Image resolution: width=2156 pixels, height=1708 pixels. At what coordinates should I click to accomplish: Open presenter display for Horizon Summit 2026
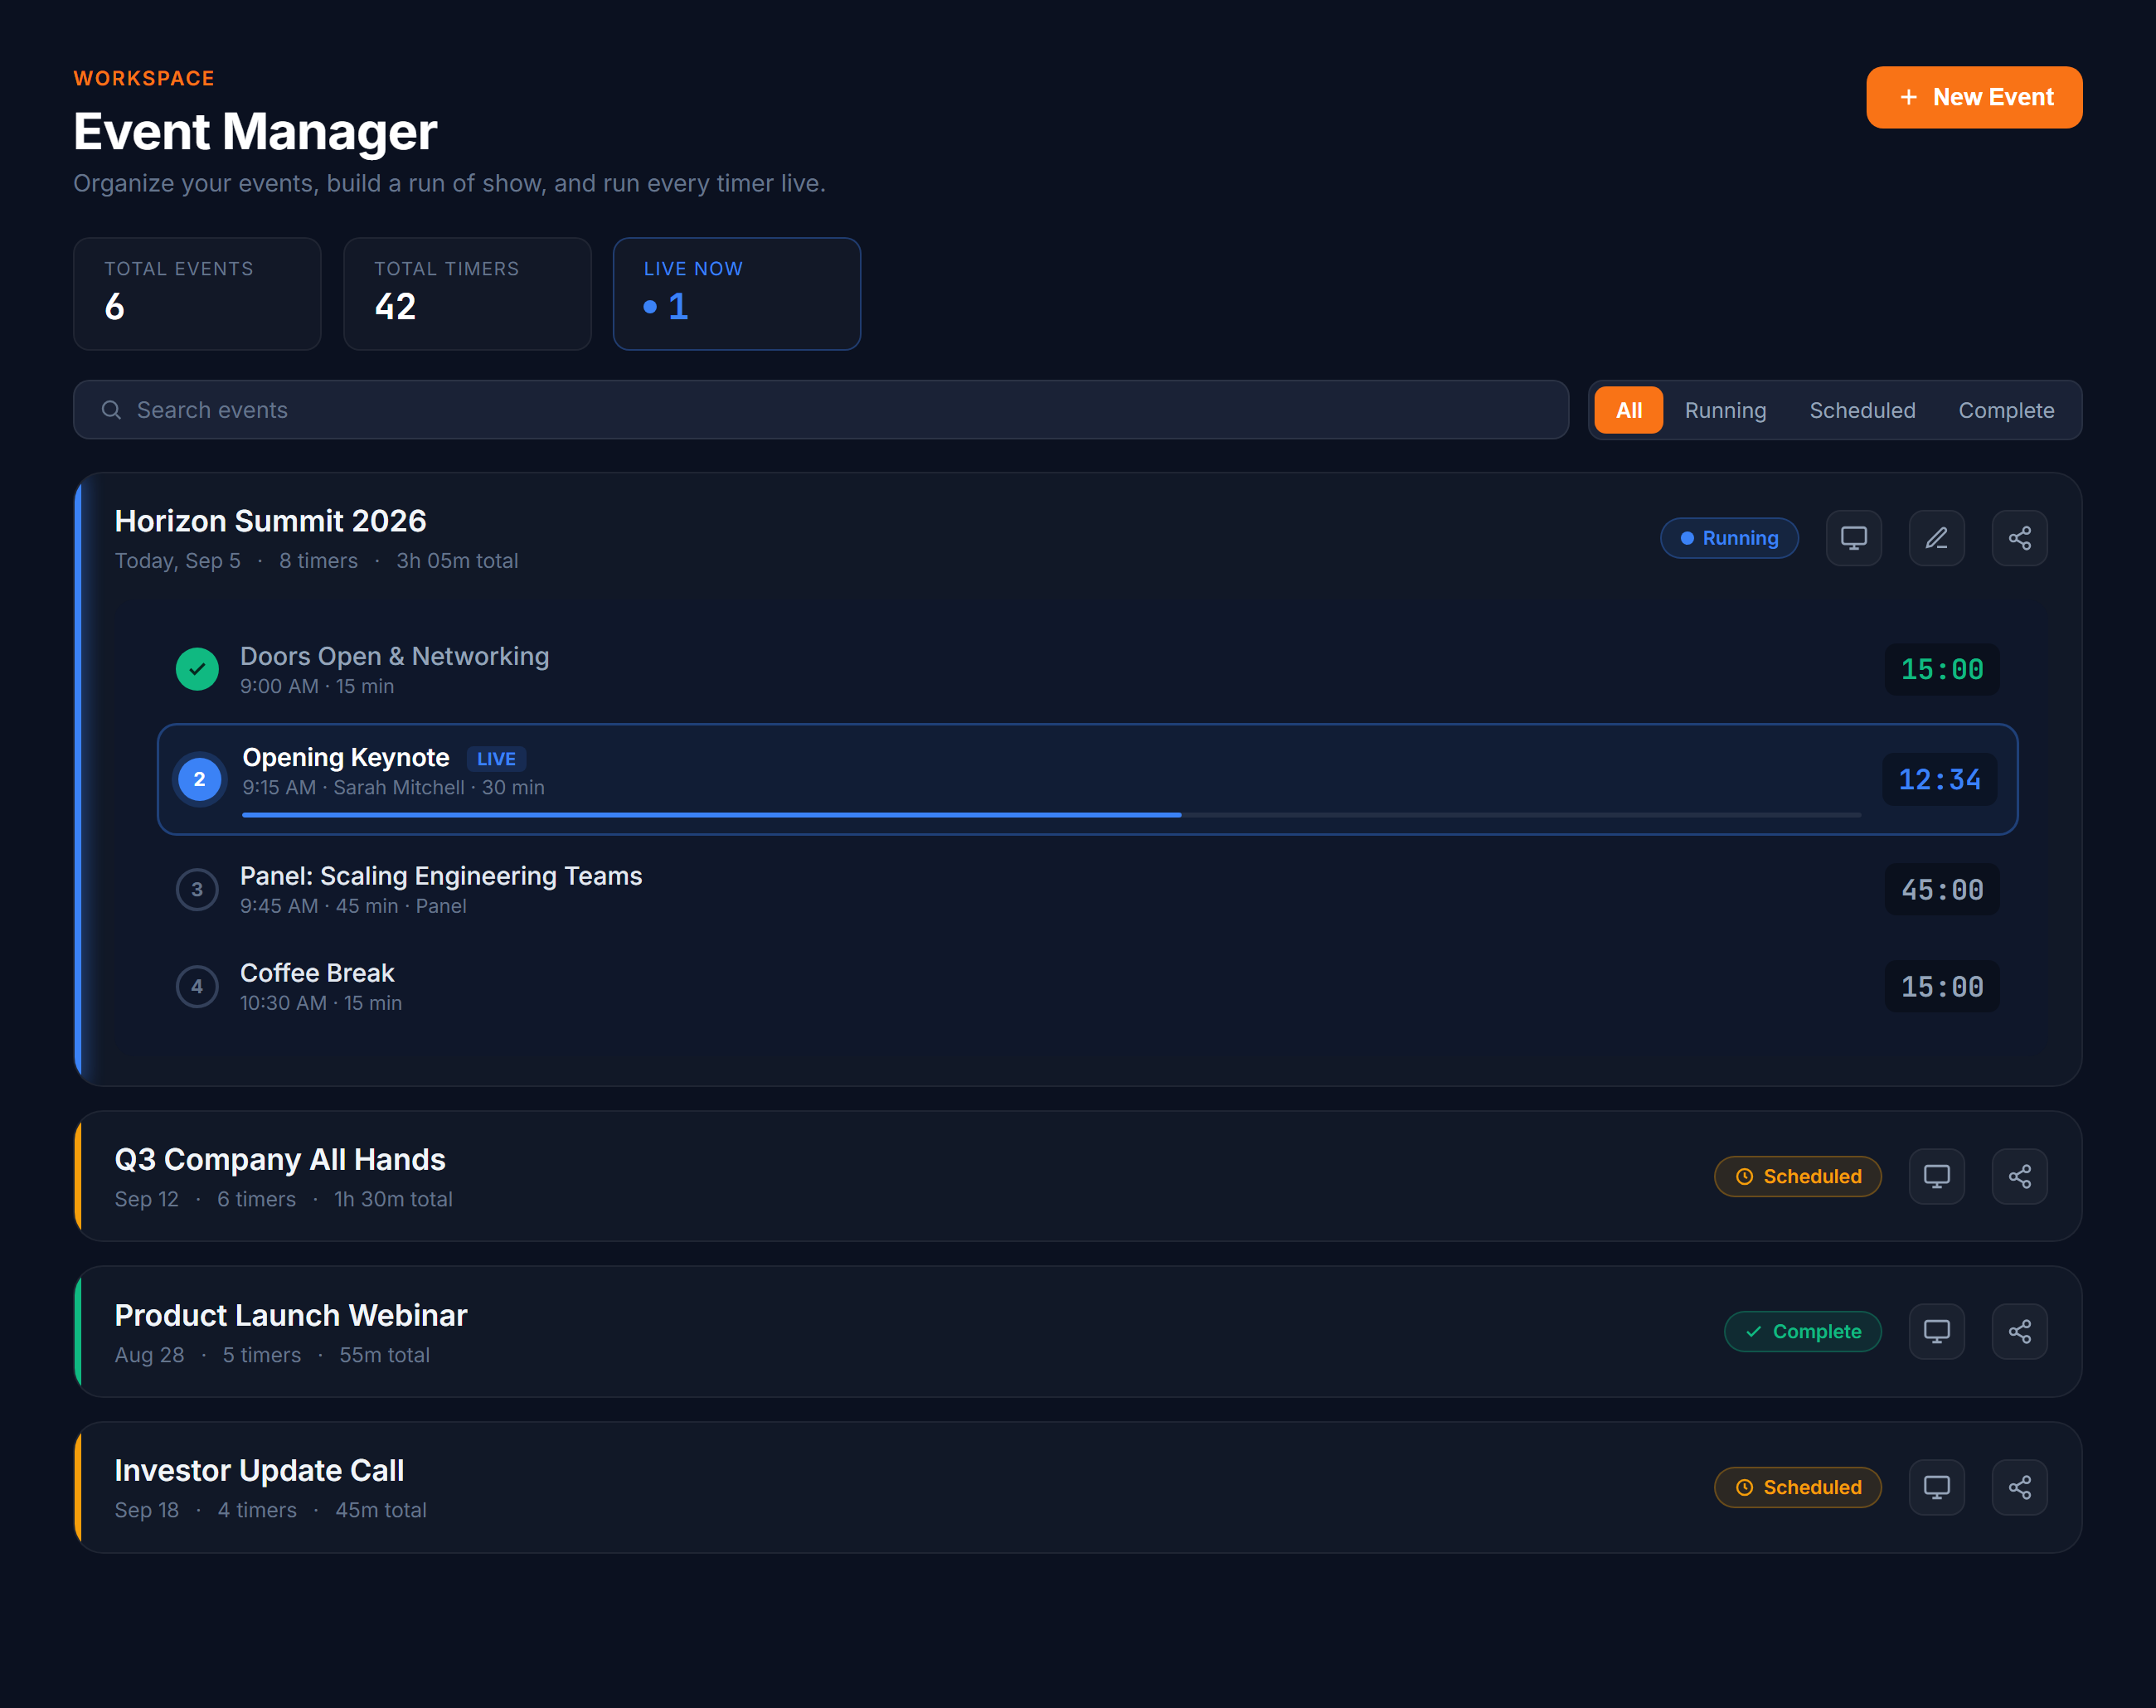coord(1853,538)
